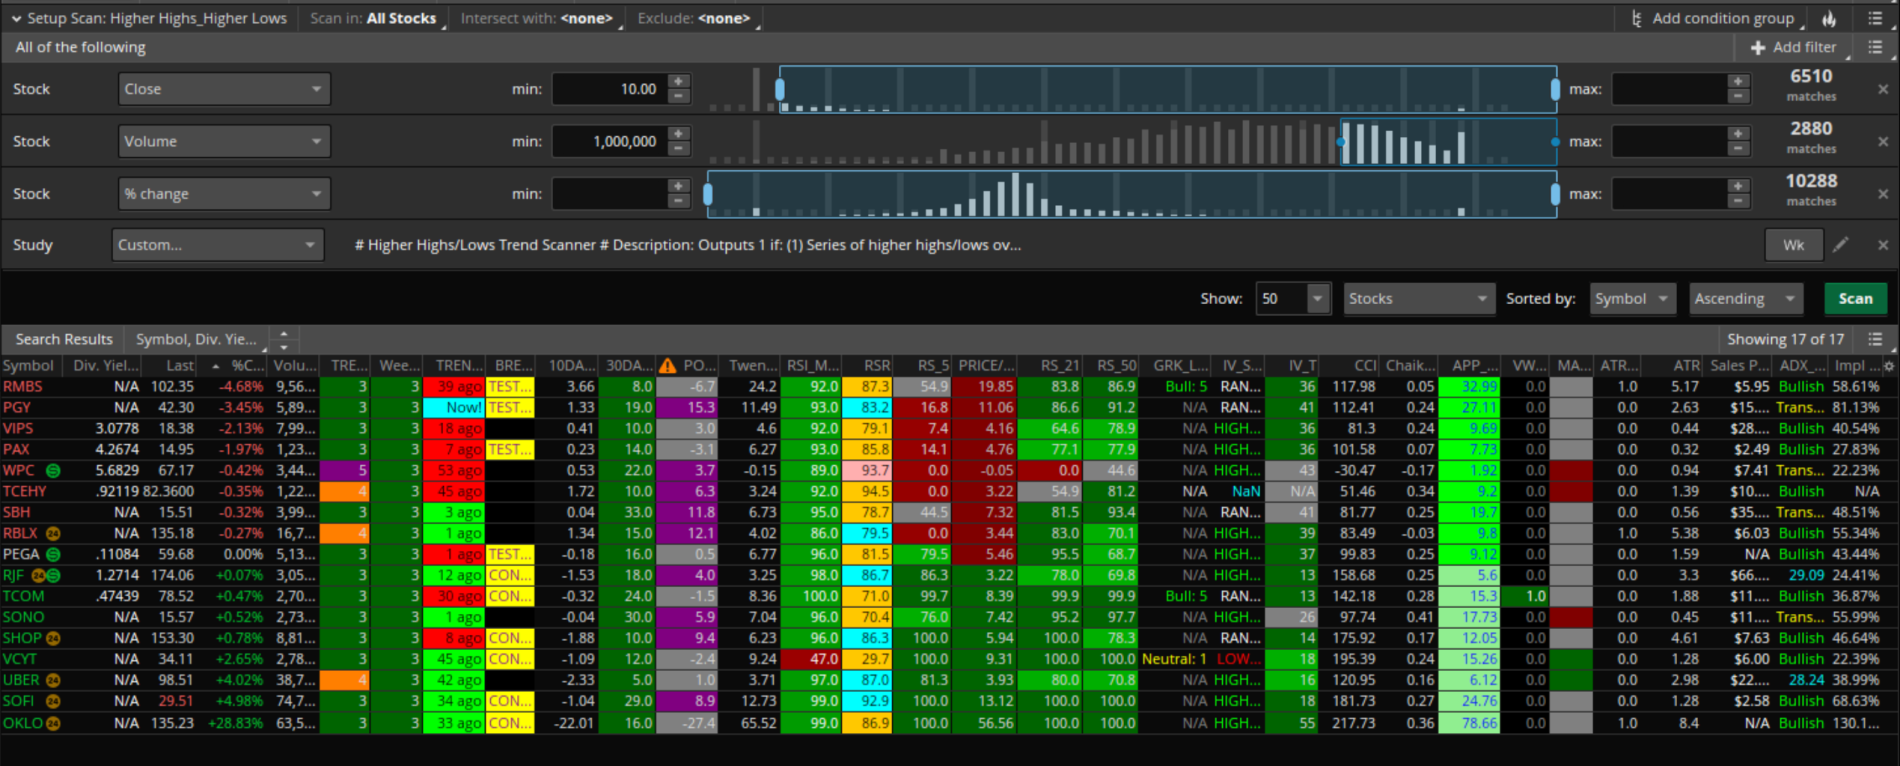The height and width of the screenshot is (766, 1900).
Task: Open the column settings gear icon
Action: pos(1889,366)
